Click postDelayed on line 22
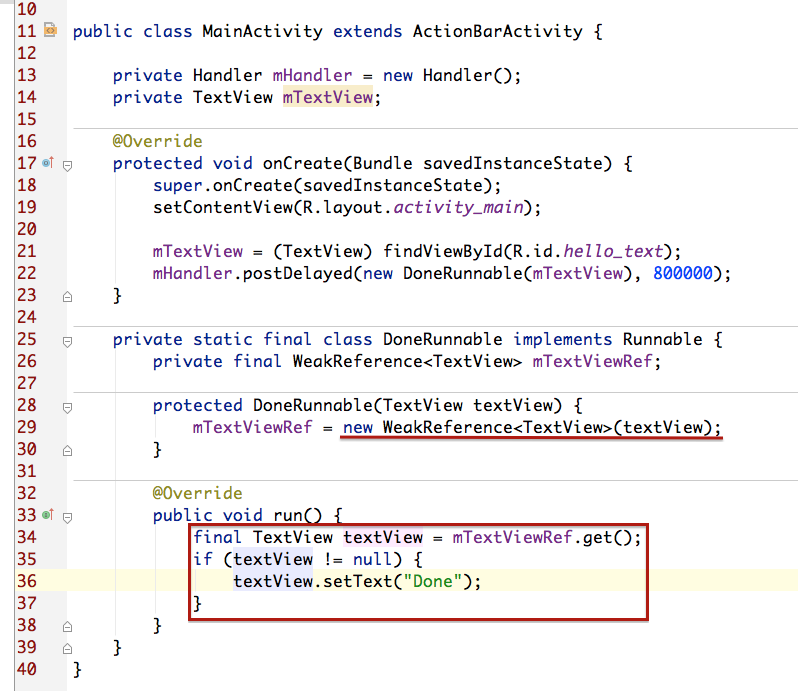This screenshot has width=798, height=691. click(x=297, y=274)
